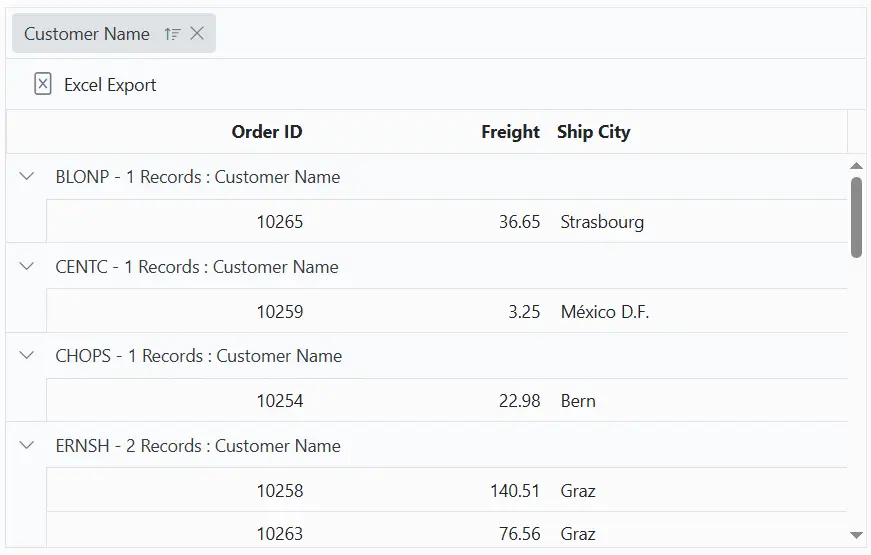Select the México D.F. cell
Image resolution: width=871 pixels, height=555 pixels.
(x=605, y=312)
